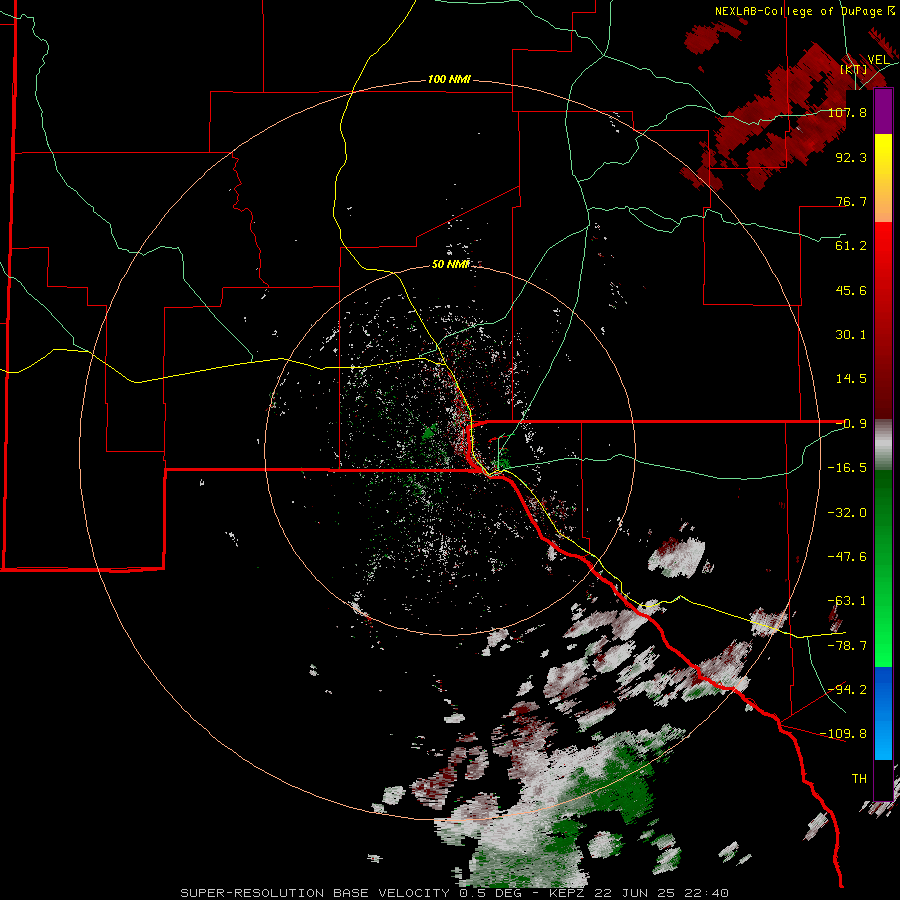Image resolution: width=900 pixels, height=900 pixels.
Task: Click the yellow segment of the color bar
Action: (883, 178)
